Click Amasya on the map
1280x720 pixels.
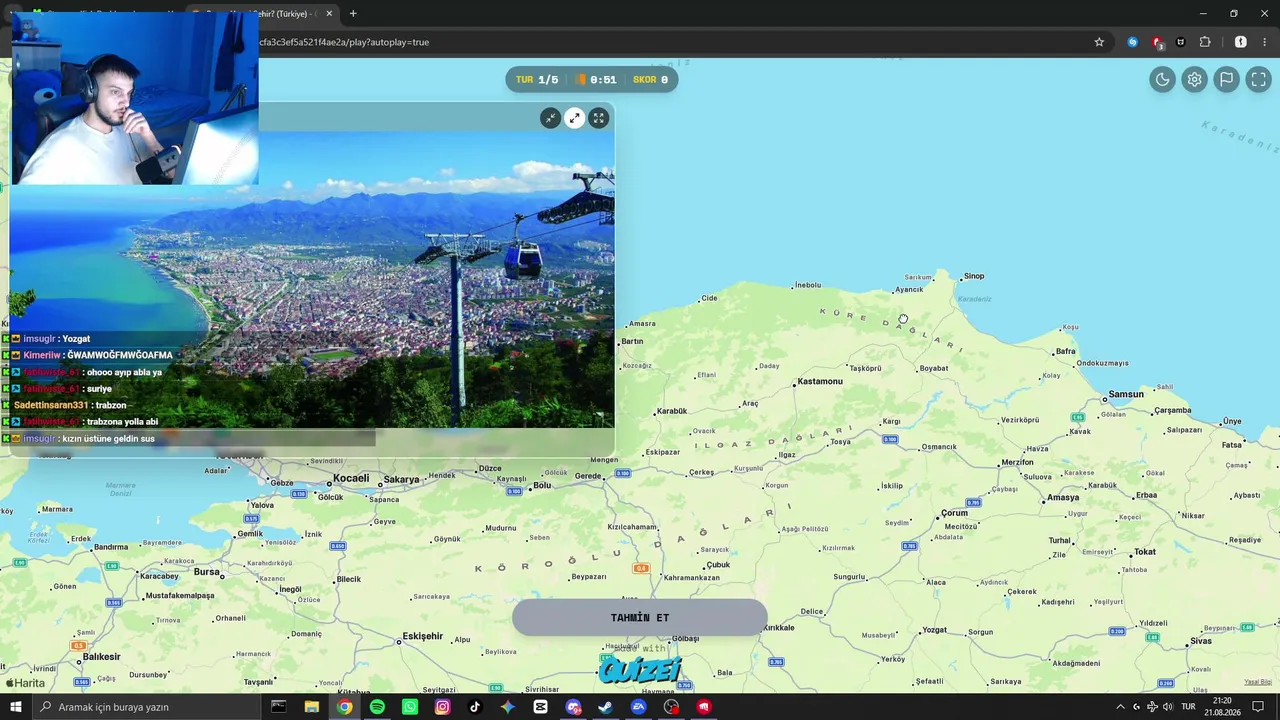[x=1063, y=497]
